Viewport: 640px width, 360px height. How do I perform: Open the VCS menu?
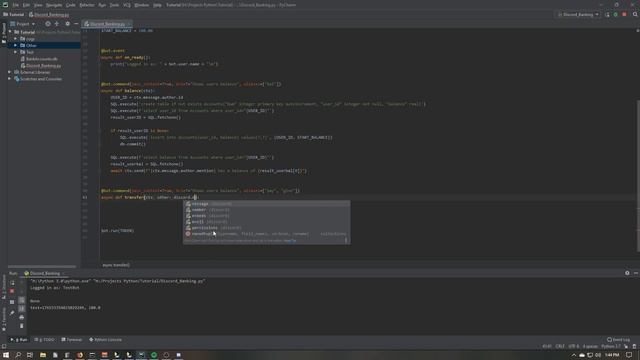coord(127,5)
